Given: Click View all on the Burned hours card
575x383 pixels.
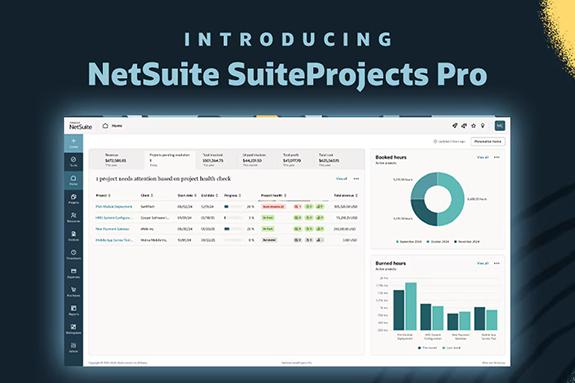Looking at the screenshot, I should pyautogui.click(x=483, y=263).
